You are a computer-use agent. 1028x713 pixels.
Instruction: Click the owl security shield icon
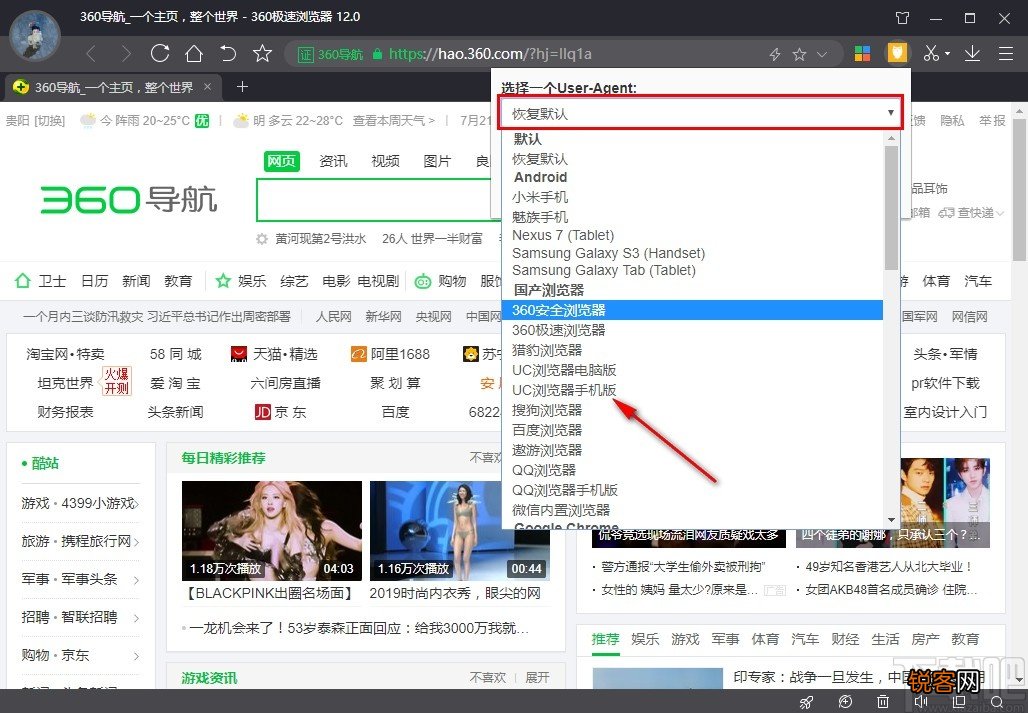(x=896, y=52)
